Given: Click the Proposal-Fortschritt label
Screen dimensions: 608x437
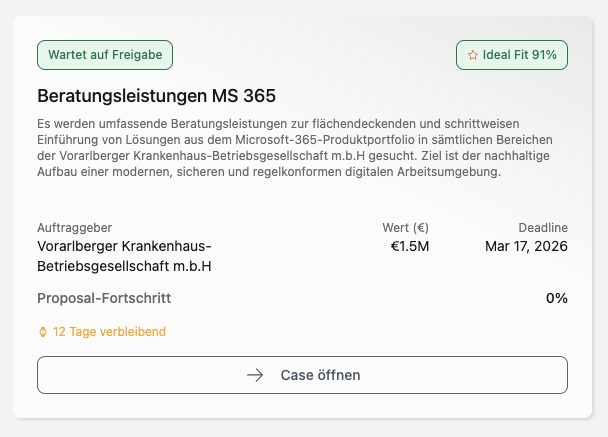Looking at the screenshot, I should point(104,298).
